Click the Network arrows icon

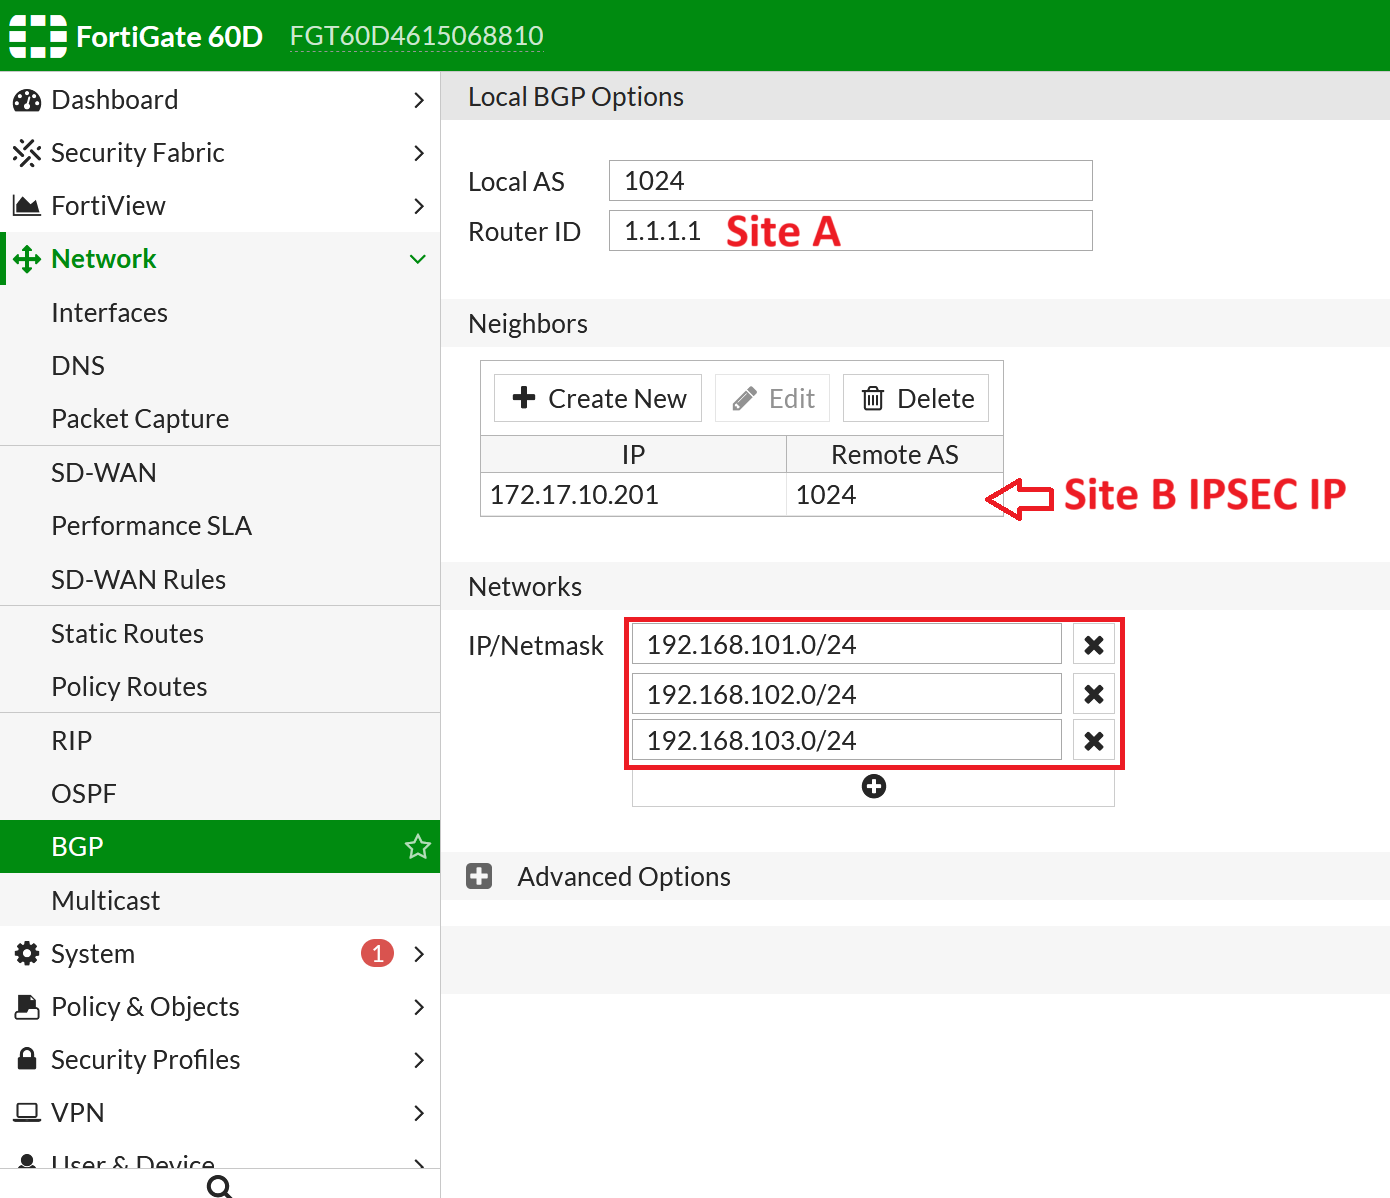pos(27,259)
